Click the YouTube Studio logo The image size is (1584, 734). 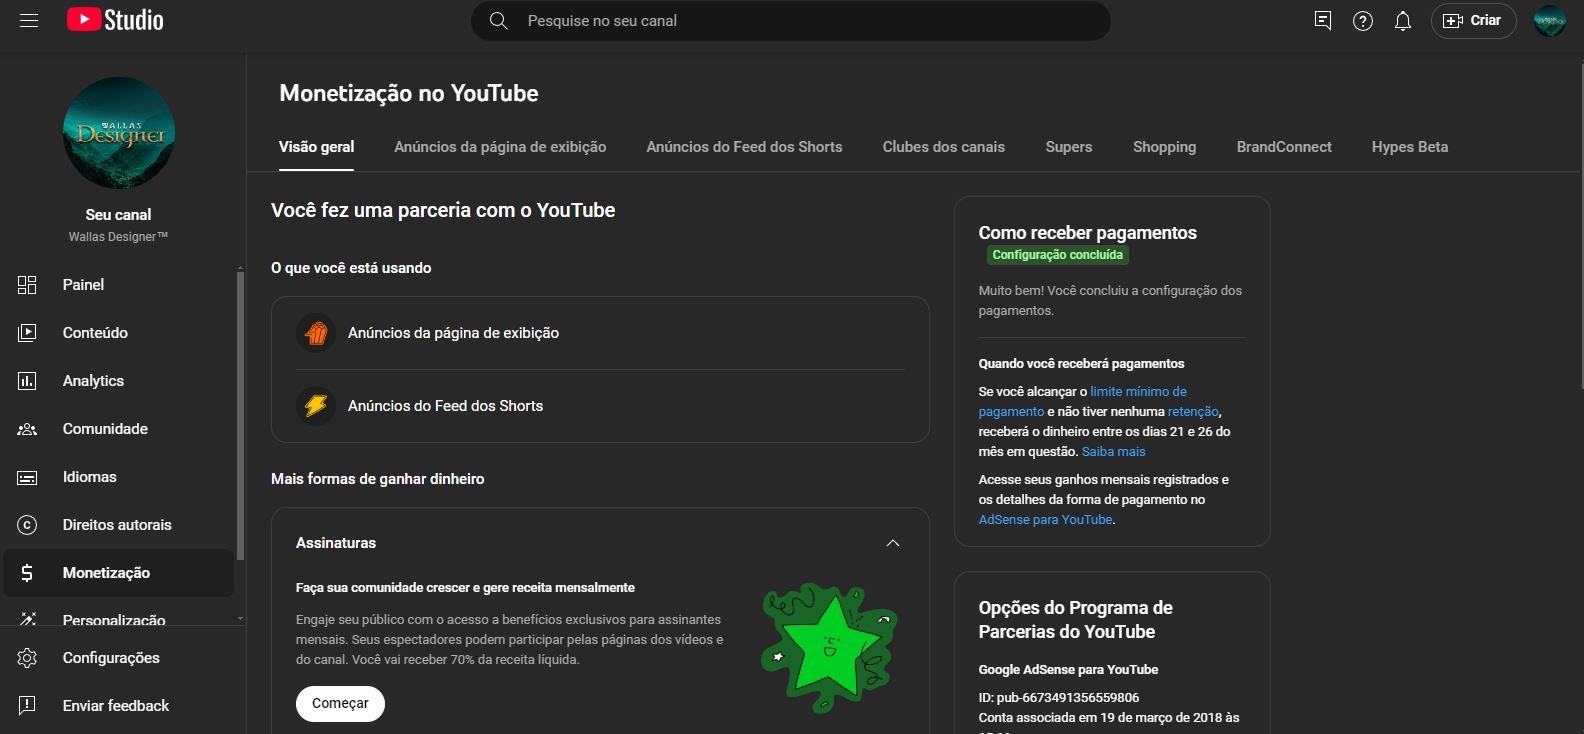pos(115,20)
